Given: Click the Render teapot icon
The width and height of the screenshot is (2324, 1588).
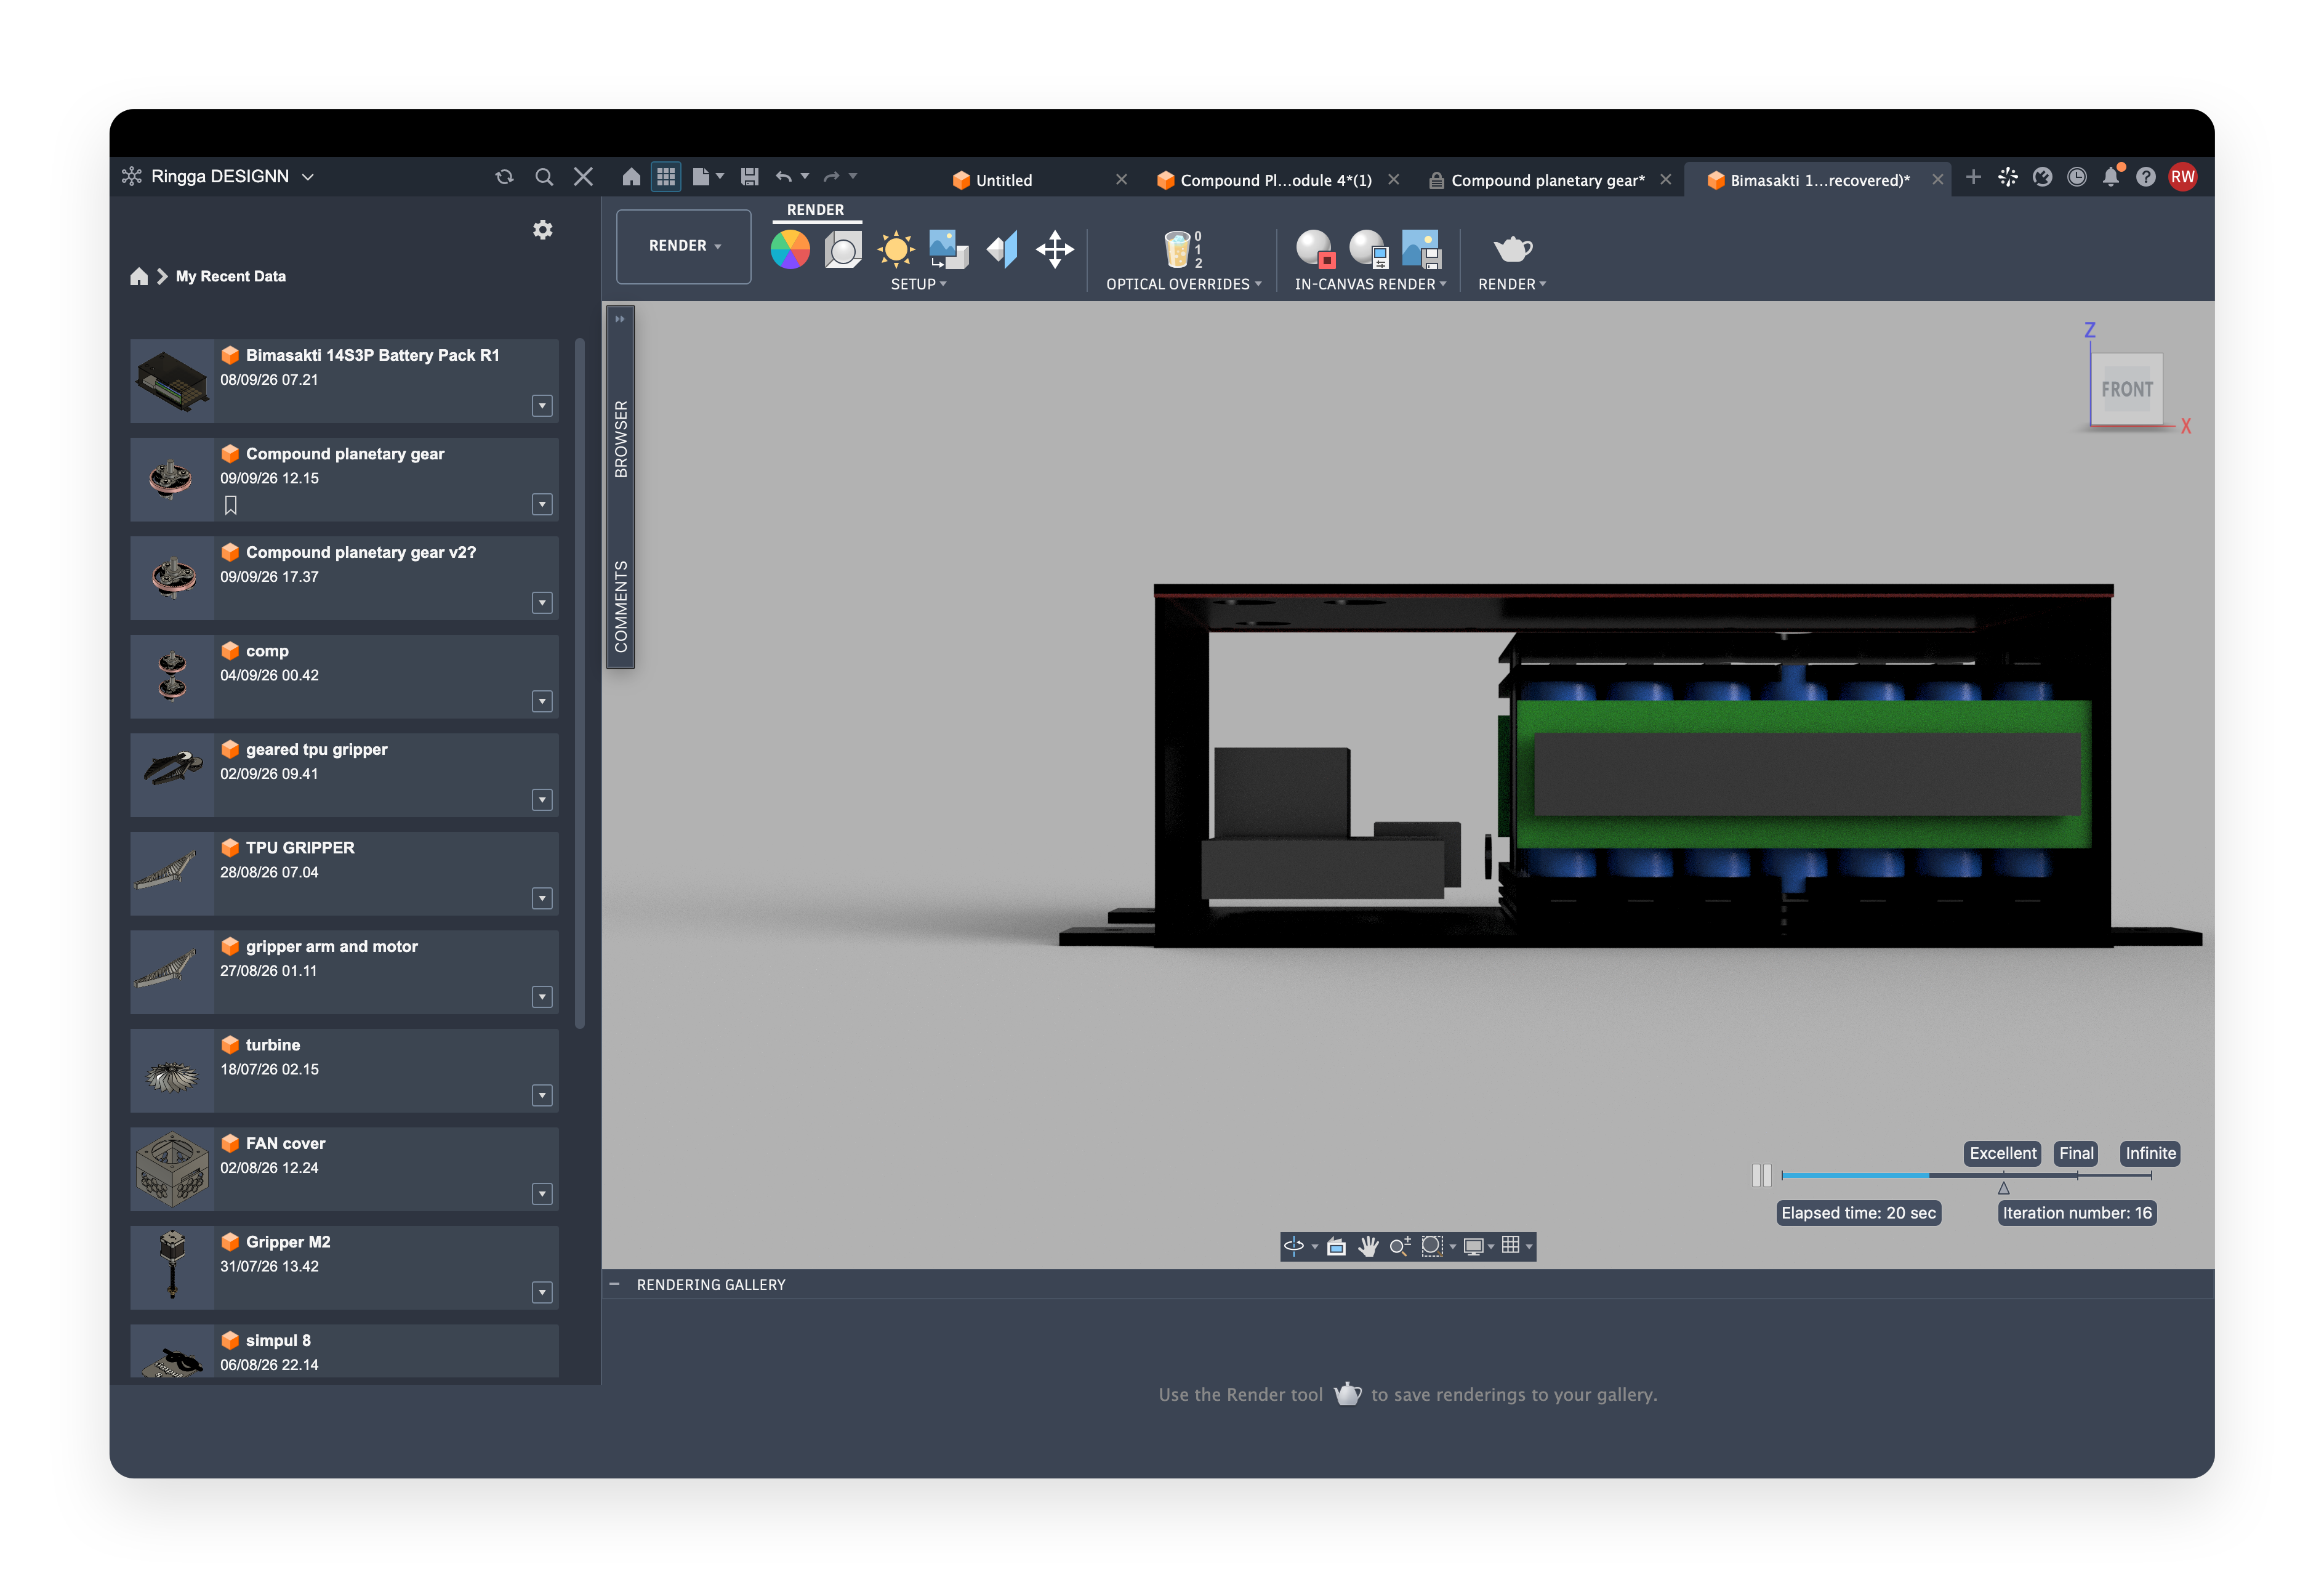Looking at the screenshot, I should pyautogui.click(x=1512, y=248).
